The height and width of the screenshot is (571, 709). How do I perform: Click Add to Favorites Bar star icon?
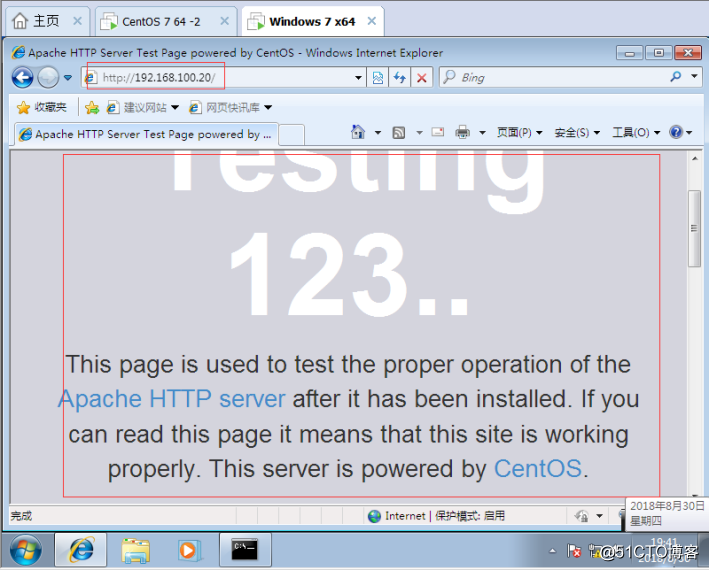[x=92, y=107]
